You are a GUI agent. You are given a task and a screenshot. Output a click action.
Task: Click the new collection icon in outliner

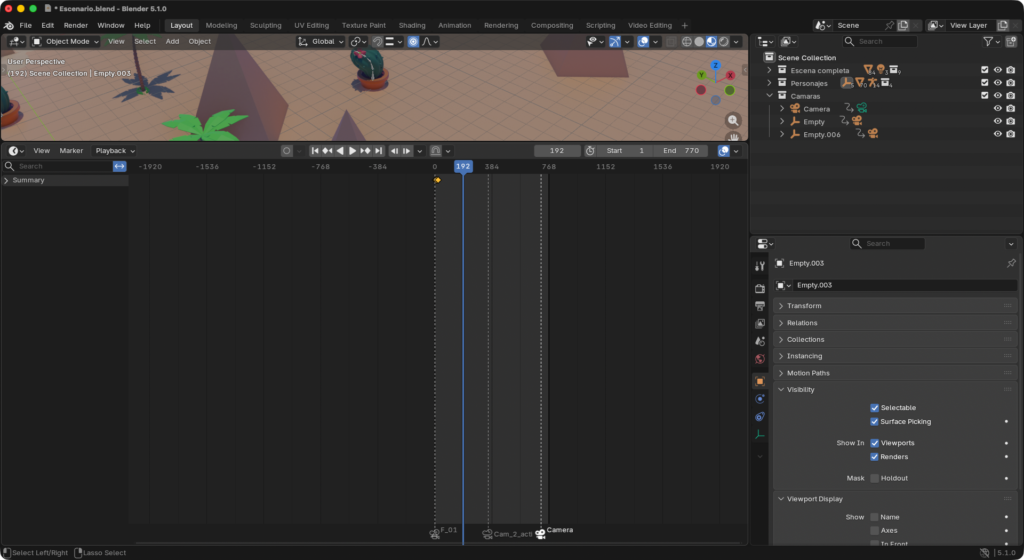pyautogui.click(x=1010, y=41)
